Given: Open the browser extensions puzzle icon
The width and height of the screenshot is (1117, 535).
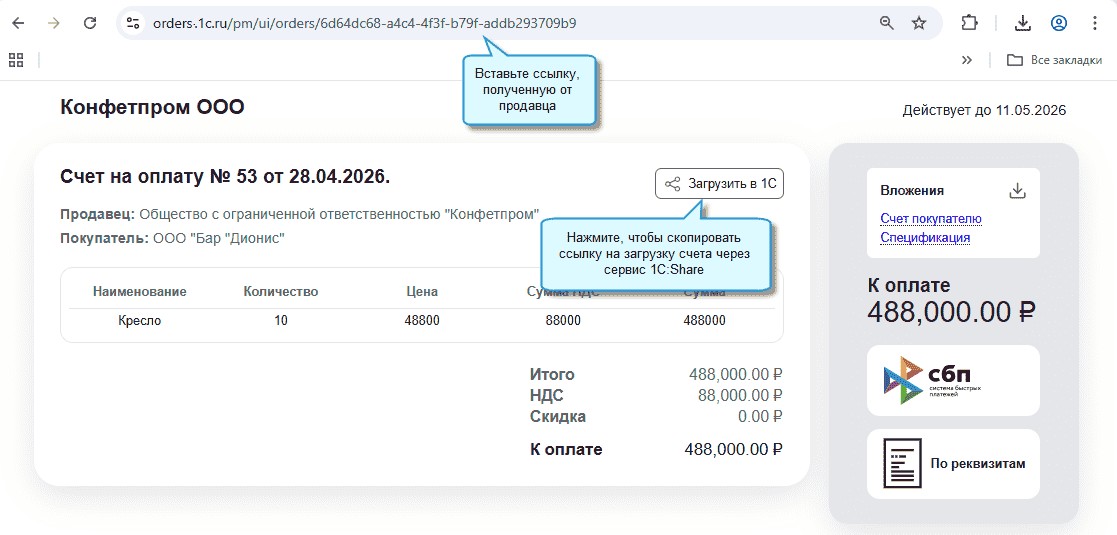Looking at the screenshot, I should (969, 23).
